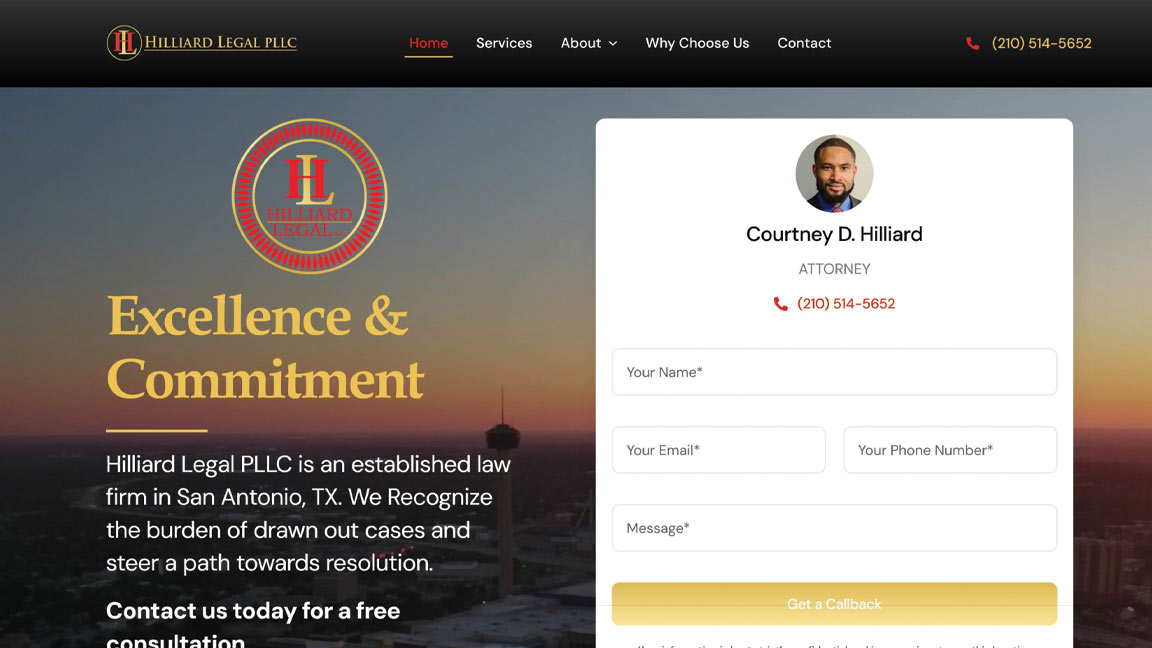Focus the Your Name field
This screenshot has width=1152, height=648.
[834, 372]
